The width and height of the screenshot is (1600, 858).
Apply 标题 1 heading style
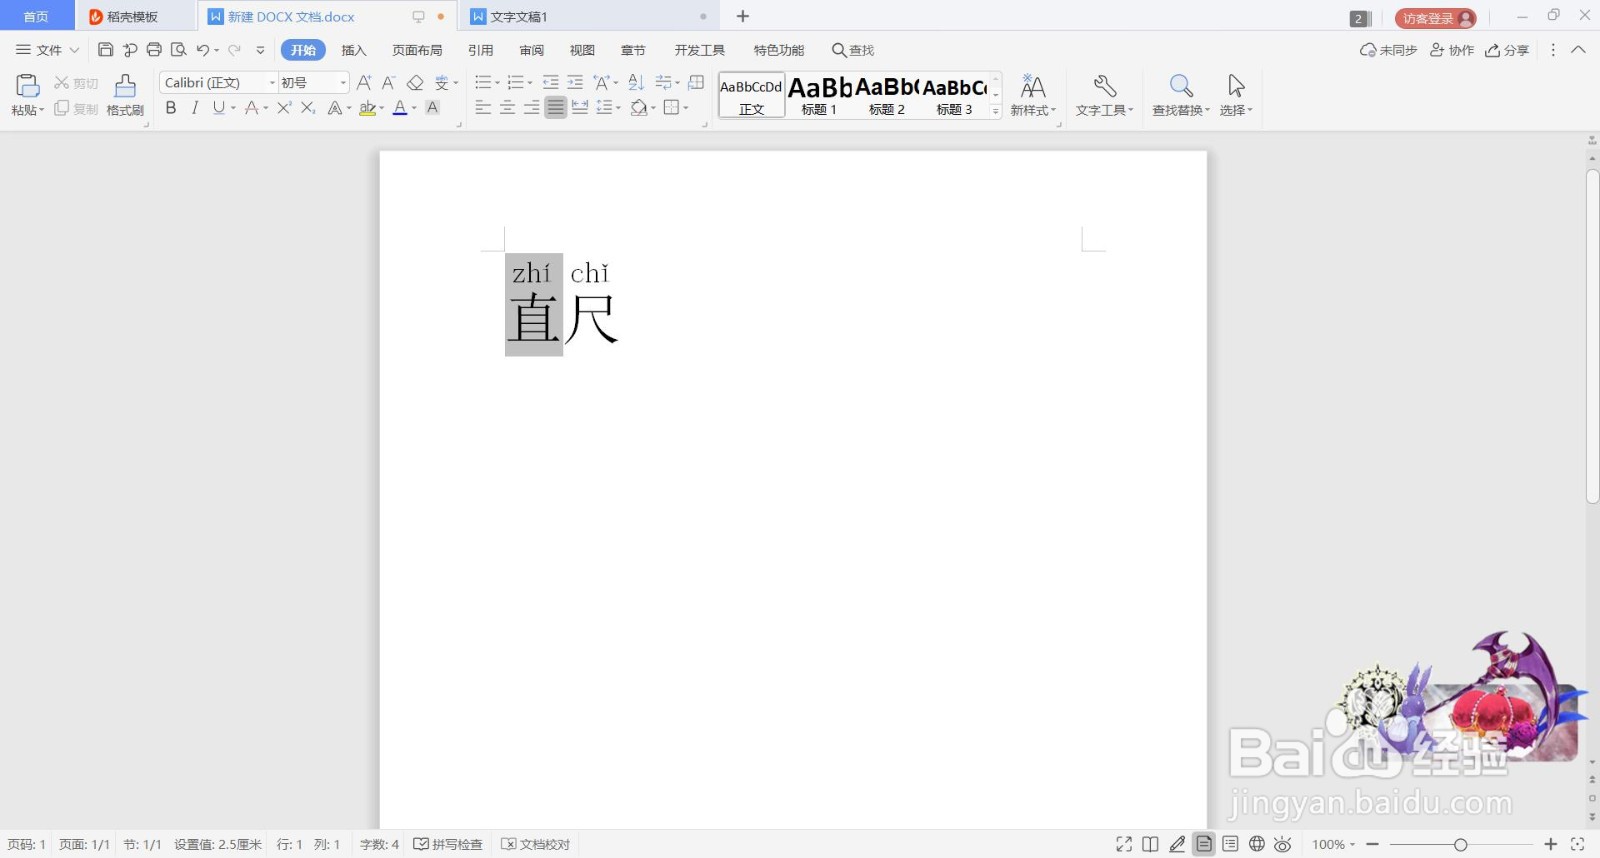[x=819, y=96]
